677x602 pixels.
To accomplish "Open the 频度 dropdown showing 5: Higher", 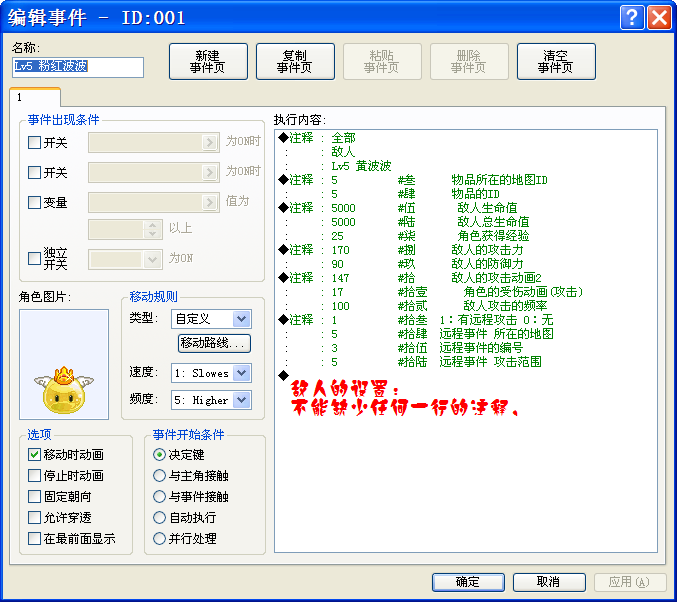I will click(212, 400).
